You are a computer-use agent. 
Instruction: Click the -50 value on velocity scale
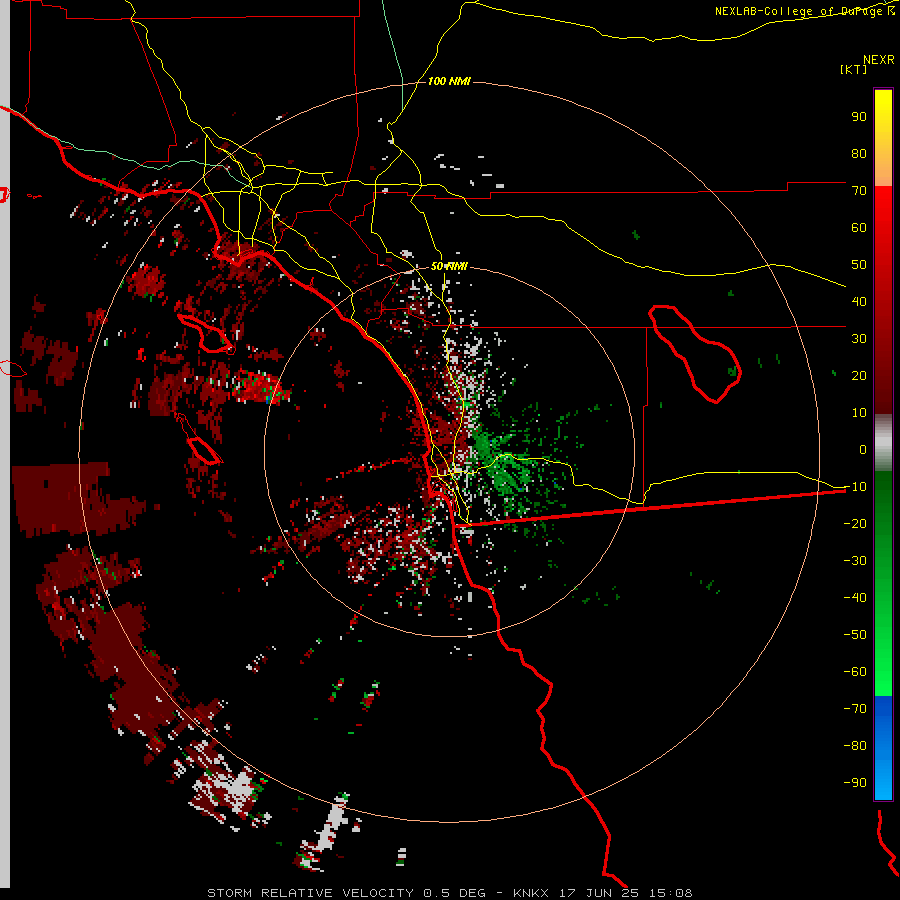pyautogui.click(x=855, y=635)
